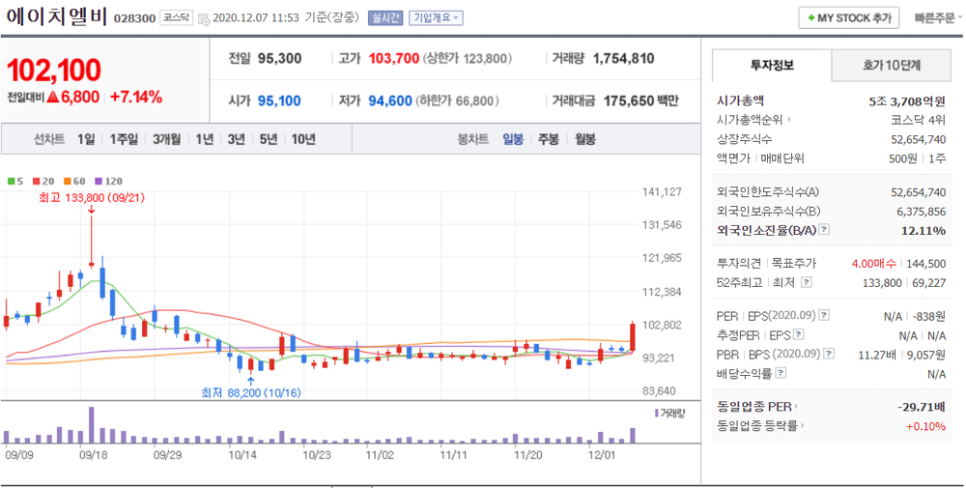The height and width of the screenshot is (488, 966).
Task: Click the 시가 value 95,100
Action: click(279, 100)
